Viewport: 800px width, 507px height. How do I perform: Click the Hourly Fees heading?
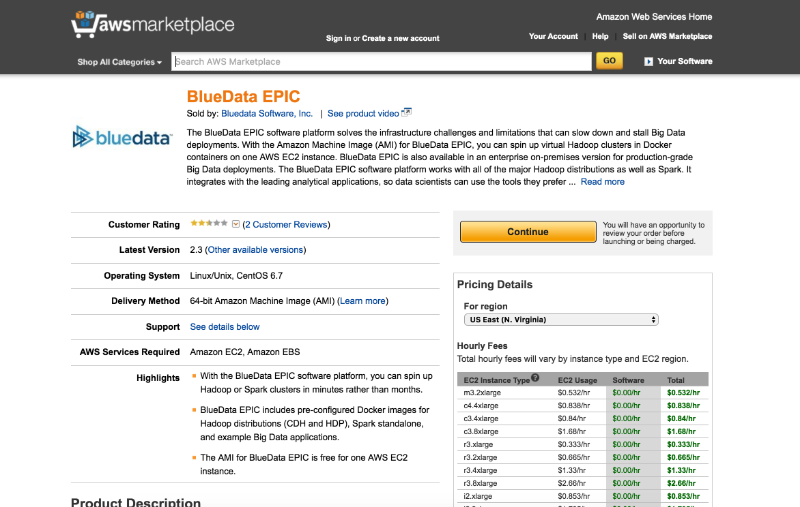pyautogui.click(x=482, y=346)
